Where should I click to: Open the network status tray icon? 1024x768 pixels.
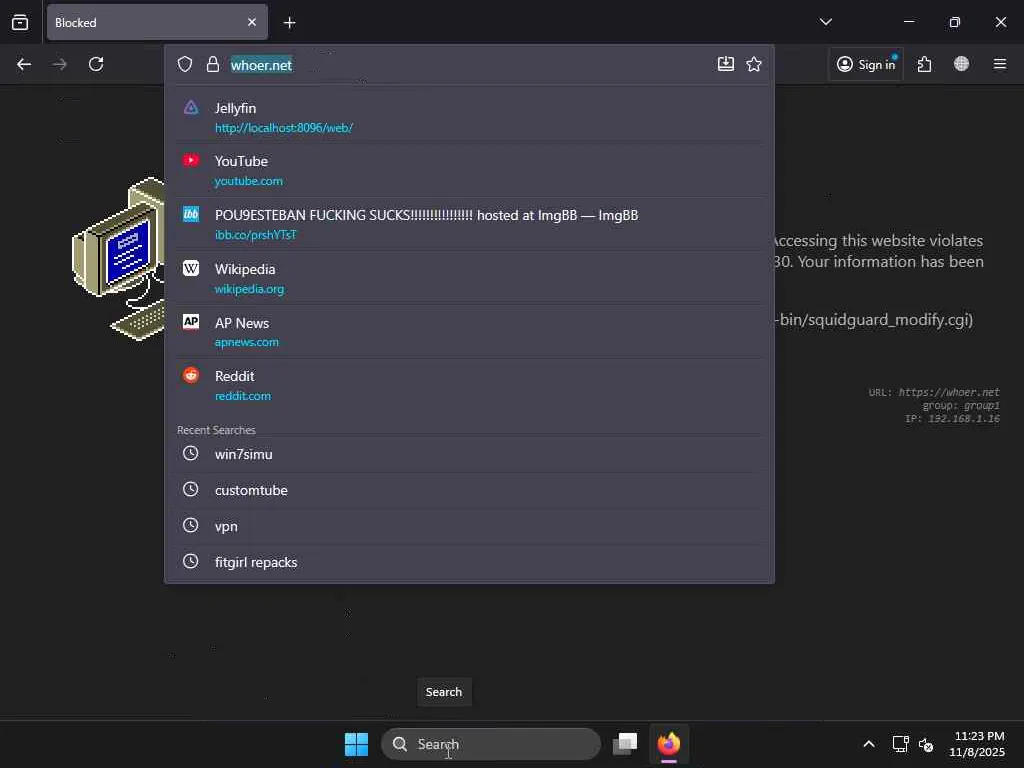[901, 744]
